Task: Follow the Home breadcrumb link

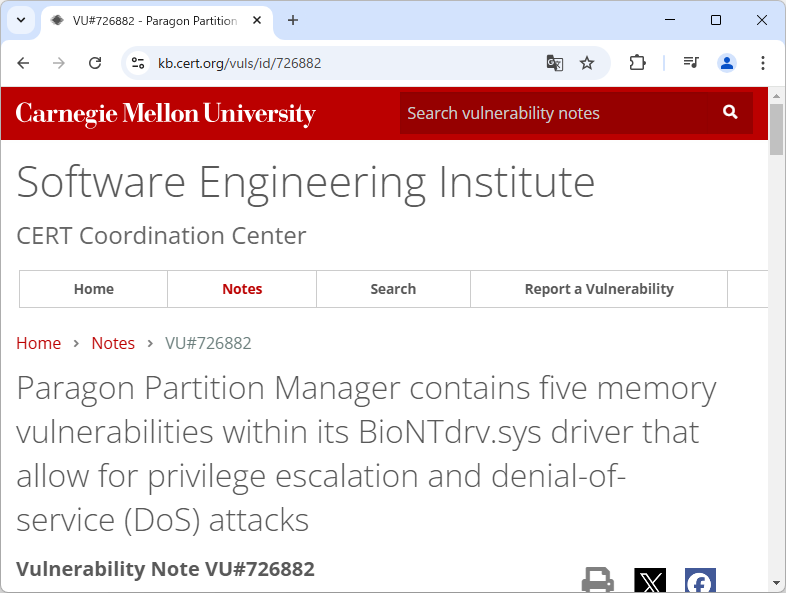Action: (39, 343)
